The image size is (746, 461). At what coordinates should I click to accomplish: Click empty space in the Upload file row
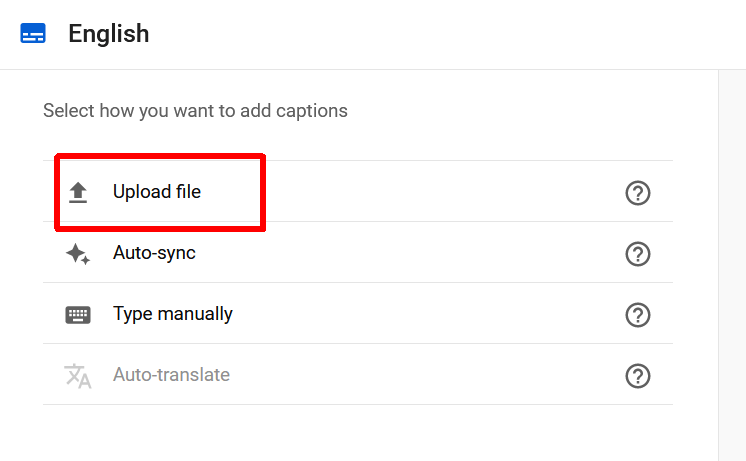(x=430, y=192)
